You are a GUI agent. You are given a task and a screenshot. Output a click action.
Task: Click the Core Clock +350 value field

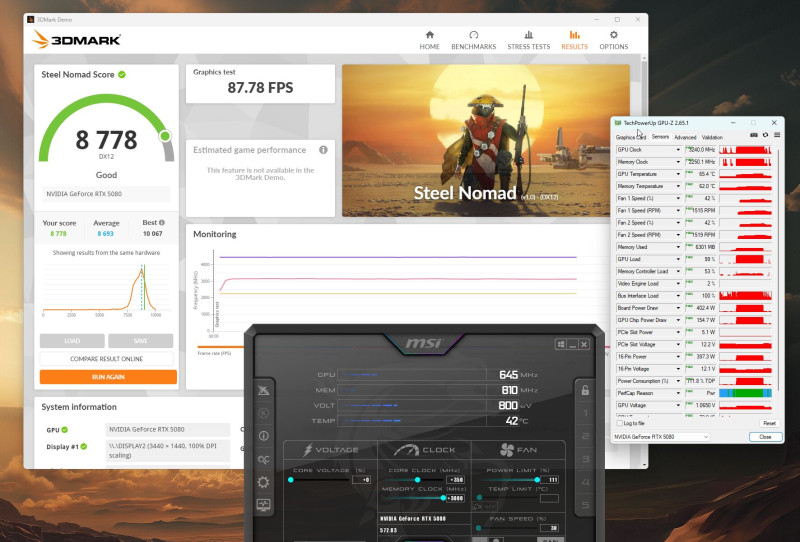click(x=455, y=480)
